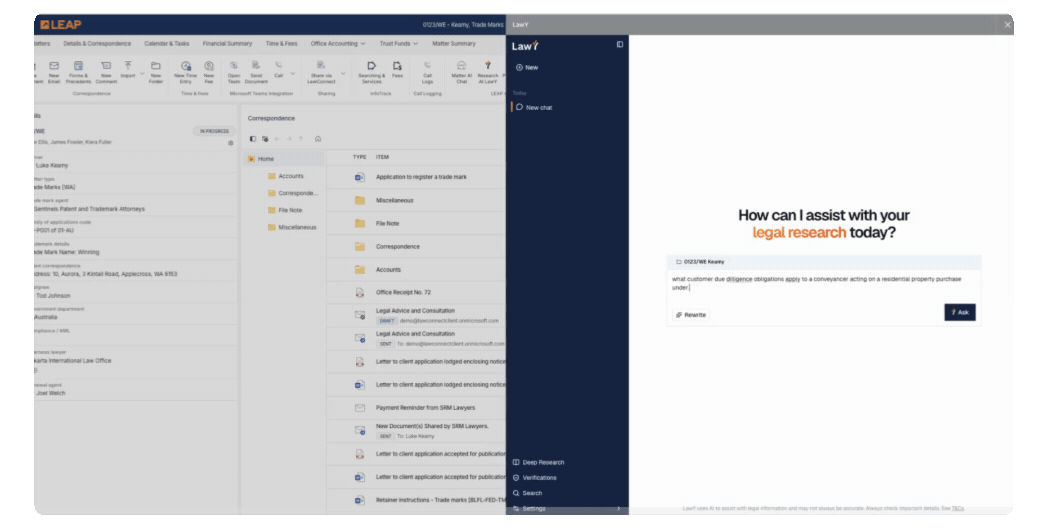Click New Folder icon in LEAP ribbon

[156, 66]
